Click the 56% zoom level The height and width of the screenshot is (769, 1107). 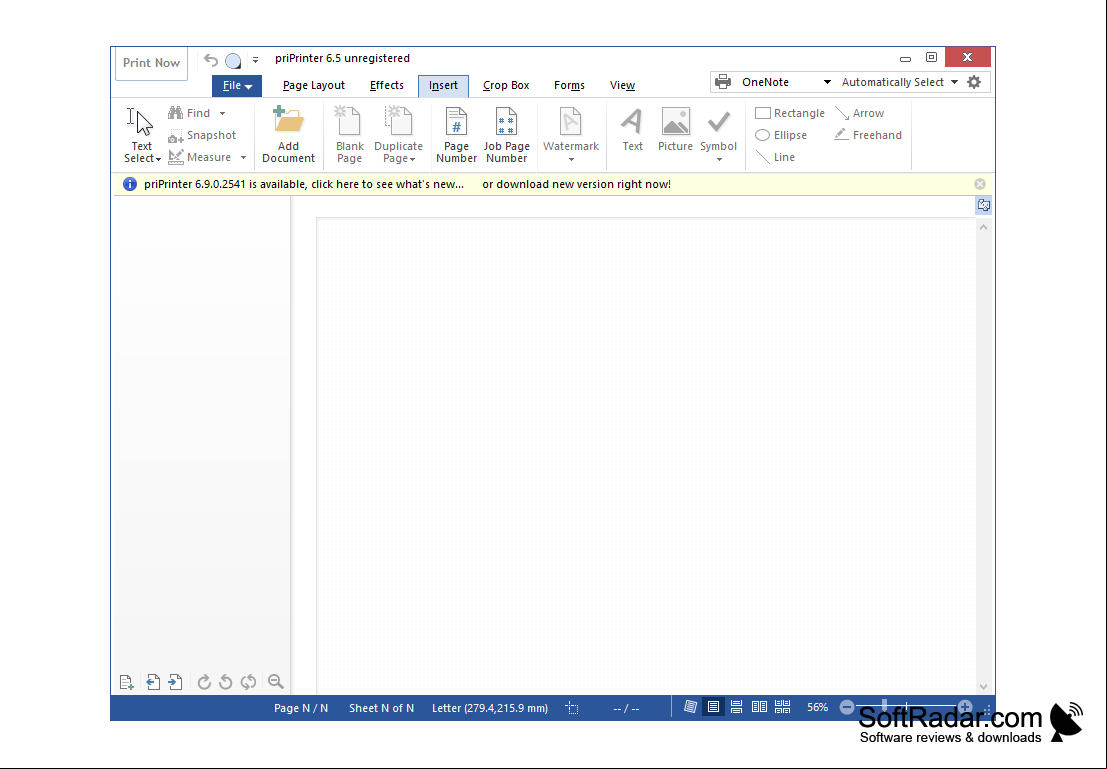click(x=818, y=708)
